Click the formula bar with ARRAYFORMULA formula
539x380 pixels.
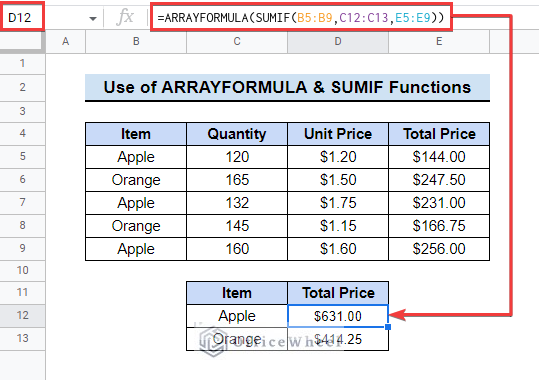(x=301, y=17)
